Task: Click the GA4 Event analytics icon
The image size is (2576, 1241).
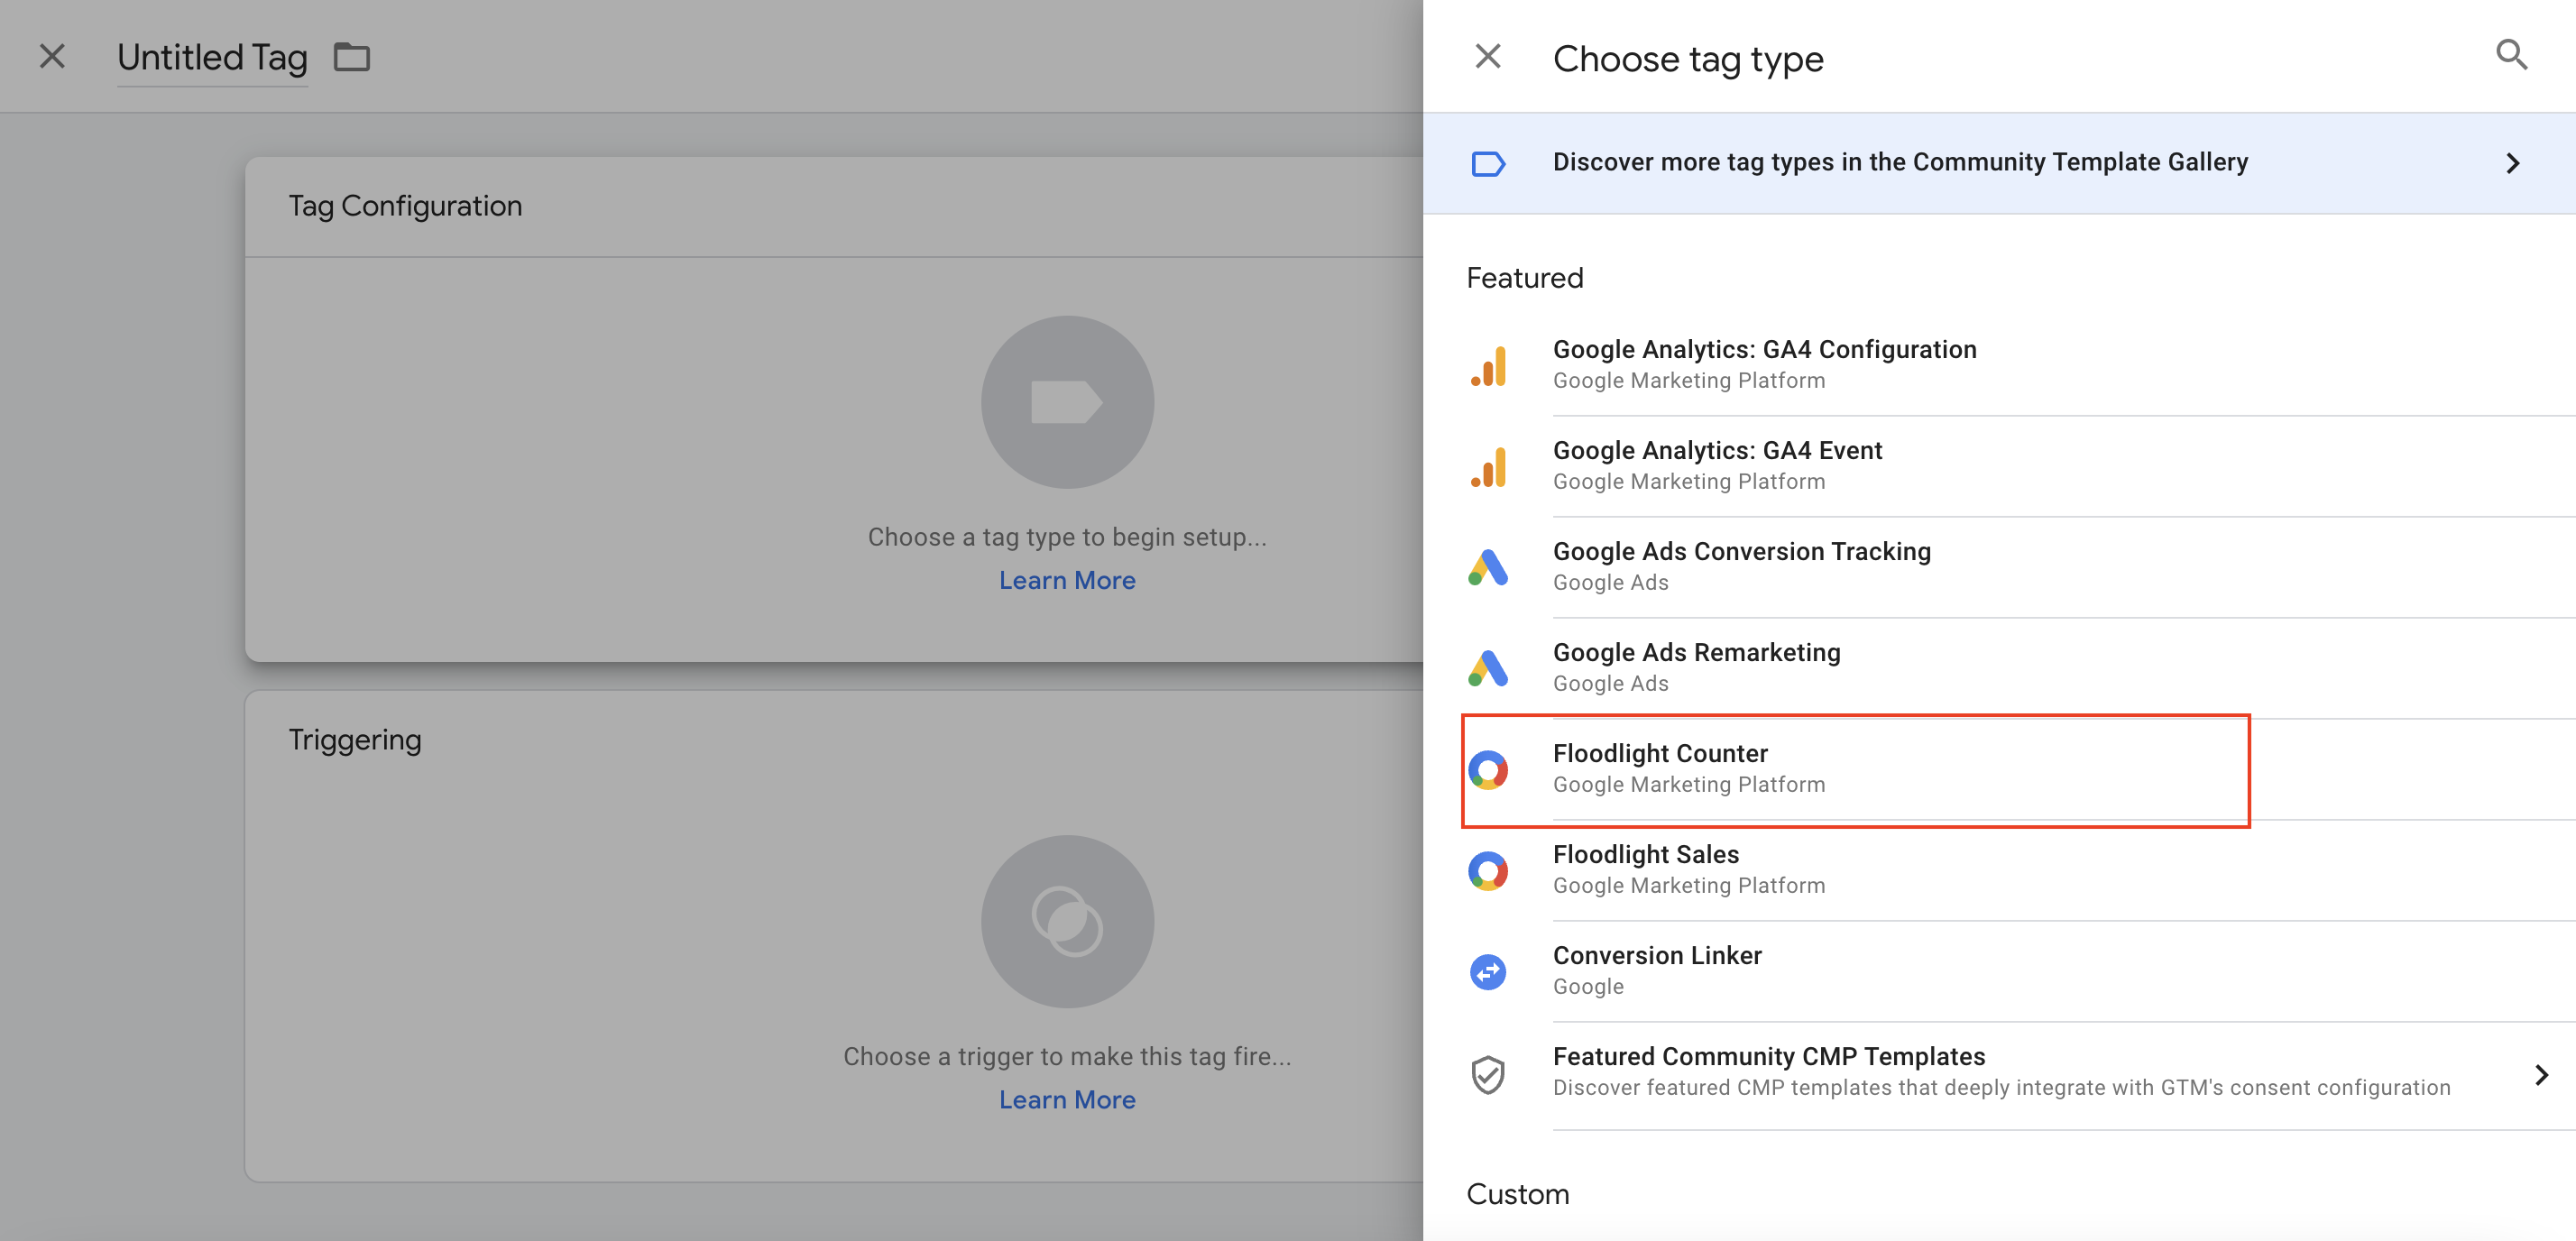Action: (1488, 467)
